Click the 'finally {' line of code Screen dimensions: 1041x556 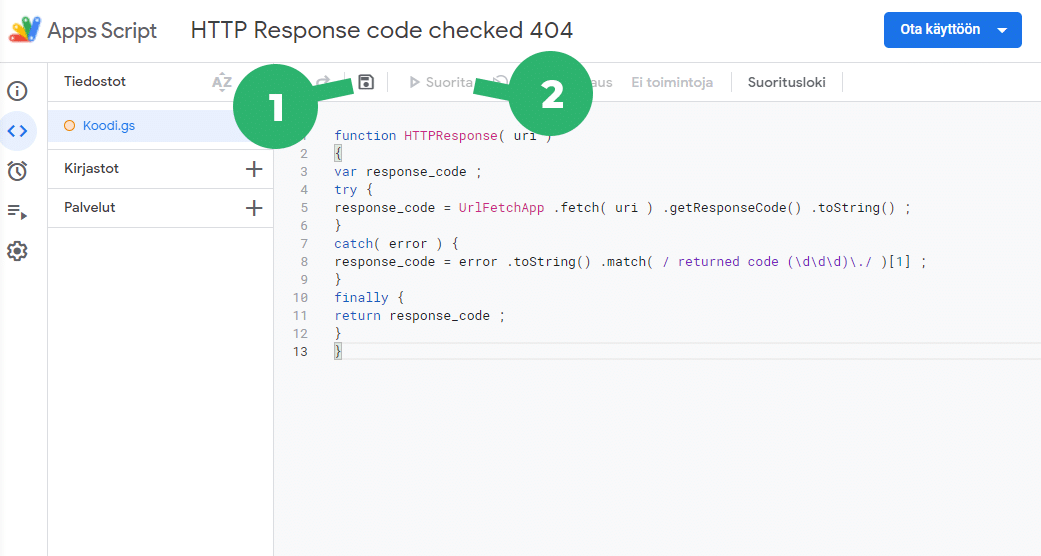click(x=368, y=298)
